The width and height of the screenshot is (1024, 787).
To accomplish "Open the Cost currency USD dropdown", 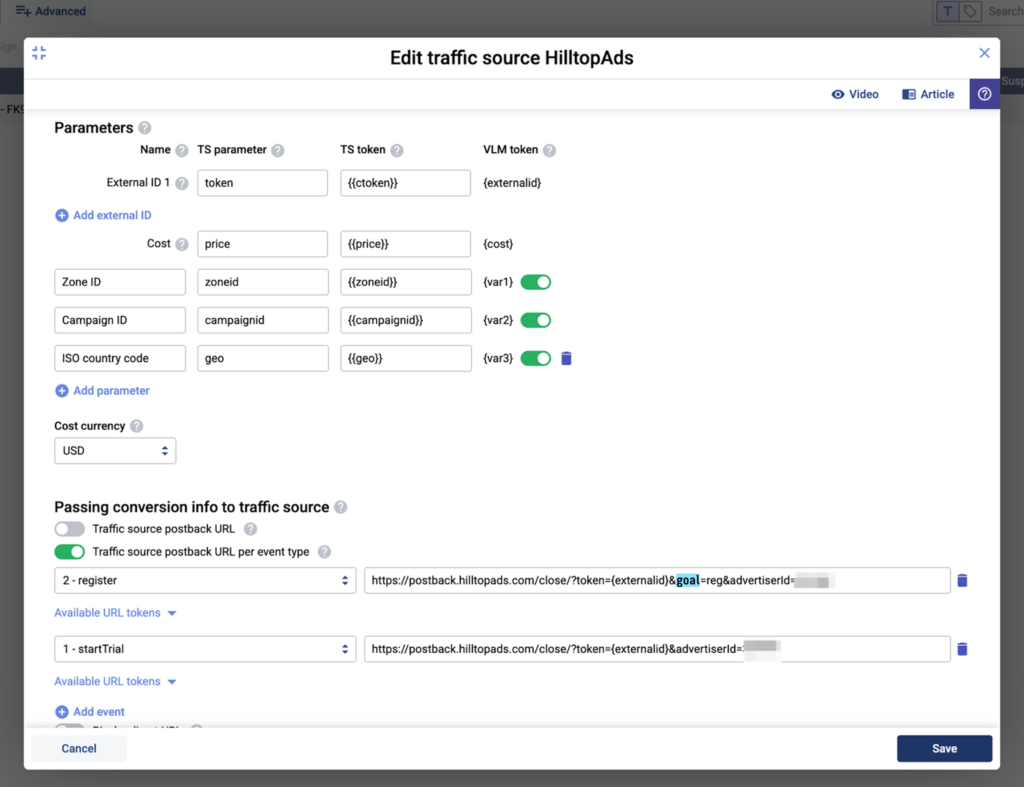I will (115, 451).
